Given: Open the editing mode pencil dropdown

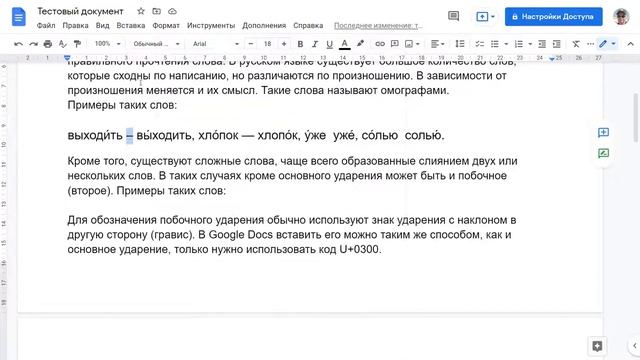Looking at the screenshot, I should pos(607,44).
